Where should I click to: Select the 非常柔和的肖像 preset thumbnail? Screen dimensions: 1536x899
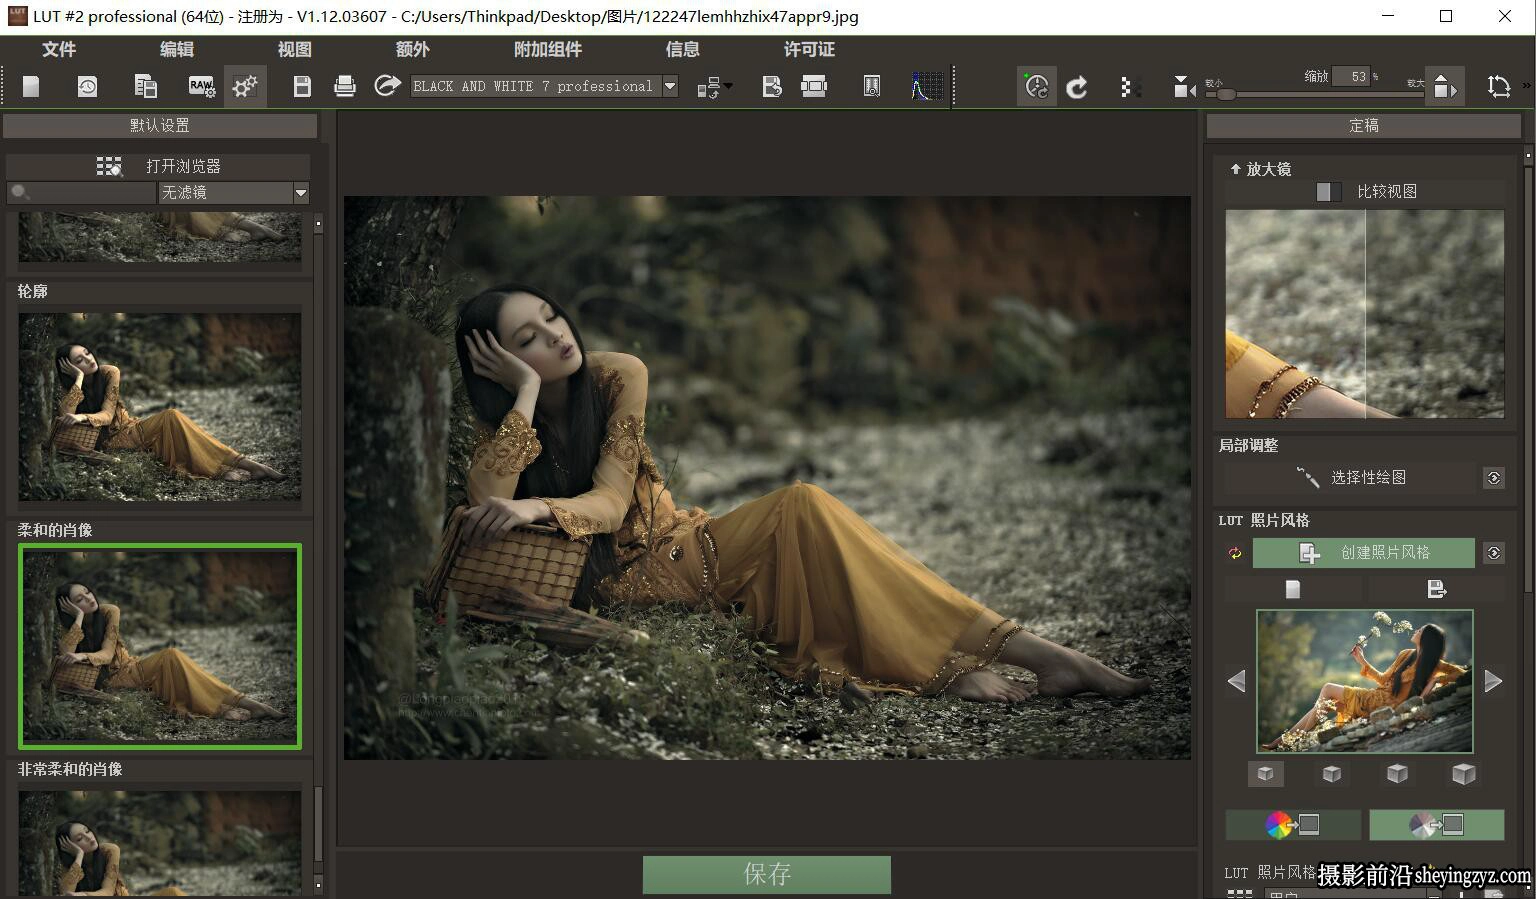[160, 843]
